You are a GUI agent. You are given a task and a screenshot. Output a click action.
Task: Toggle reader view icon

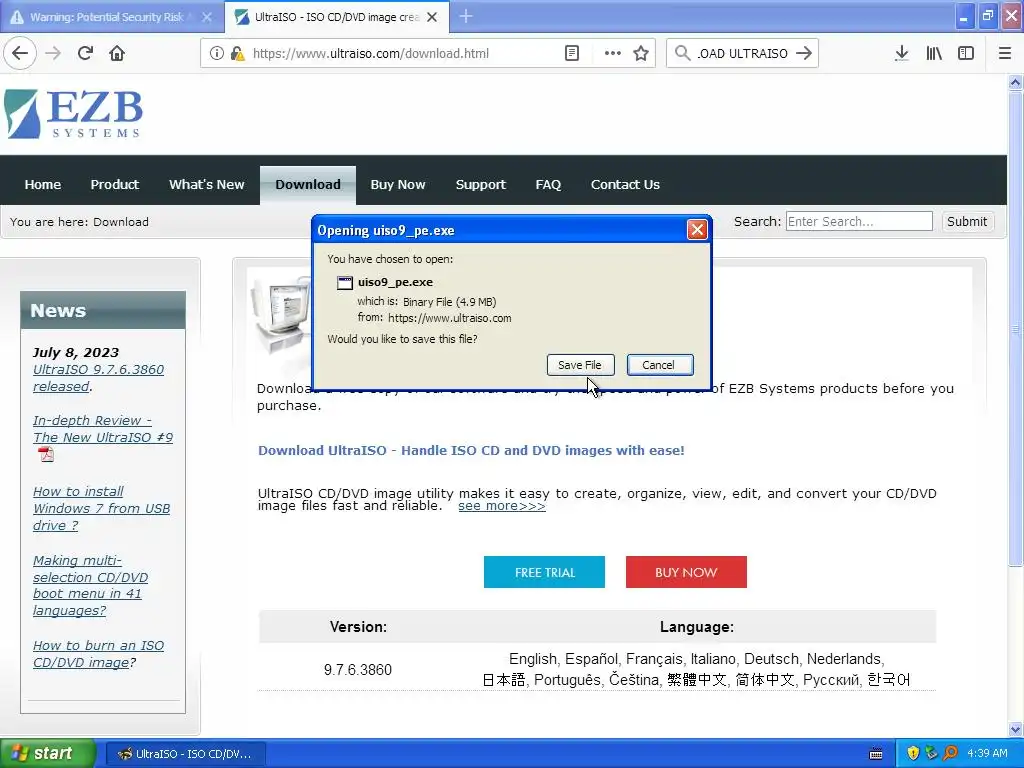(x=571, y=53)
